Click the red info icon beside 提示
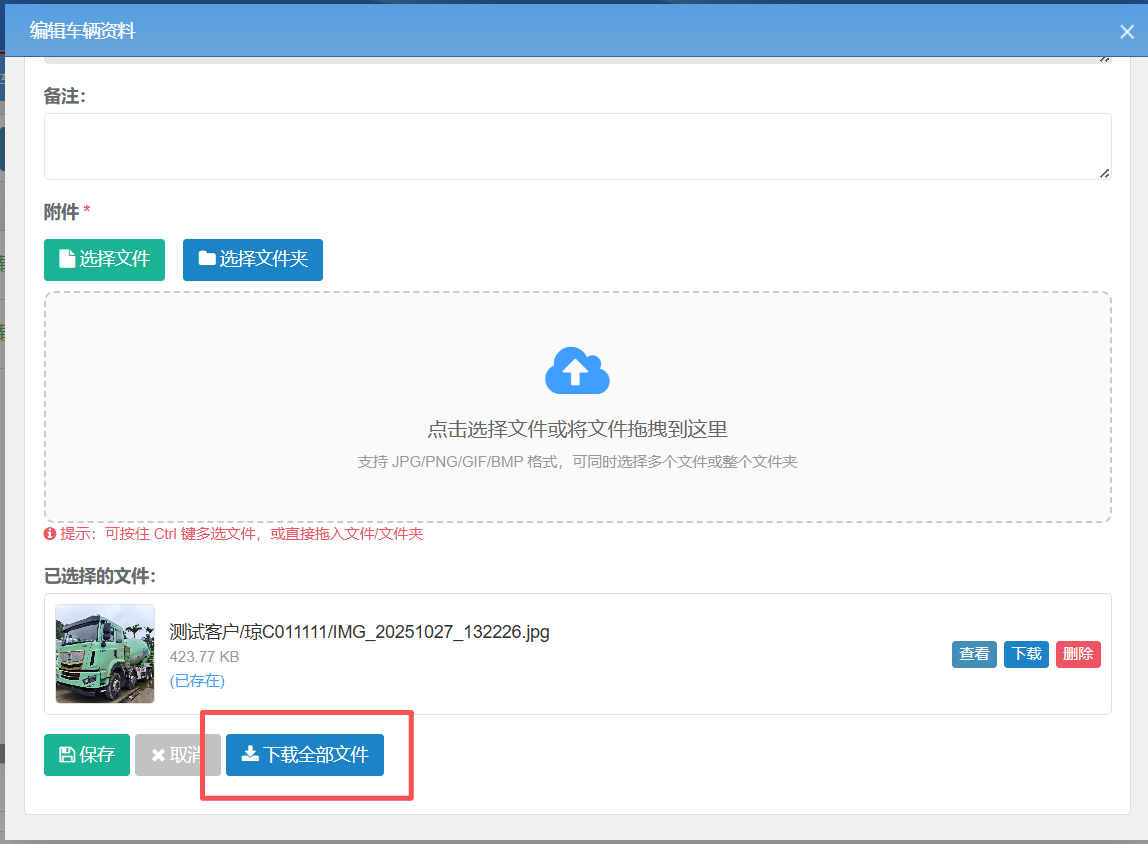 50,534
